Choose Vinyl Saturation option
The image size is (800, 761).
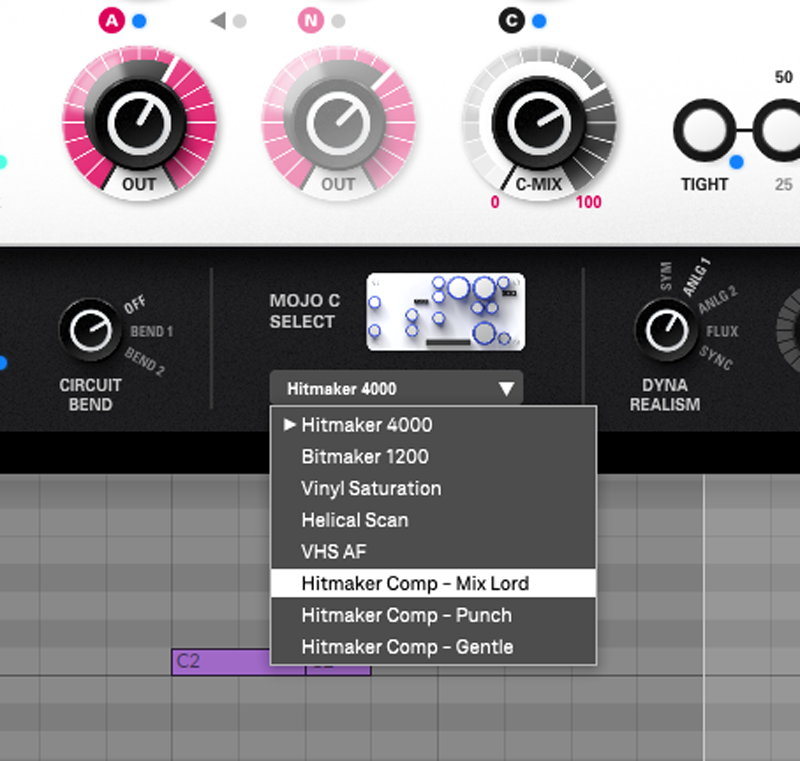433,488
